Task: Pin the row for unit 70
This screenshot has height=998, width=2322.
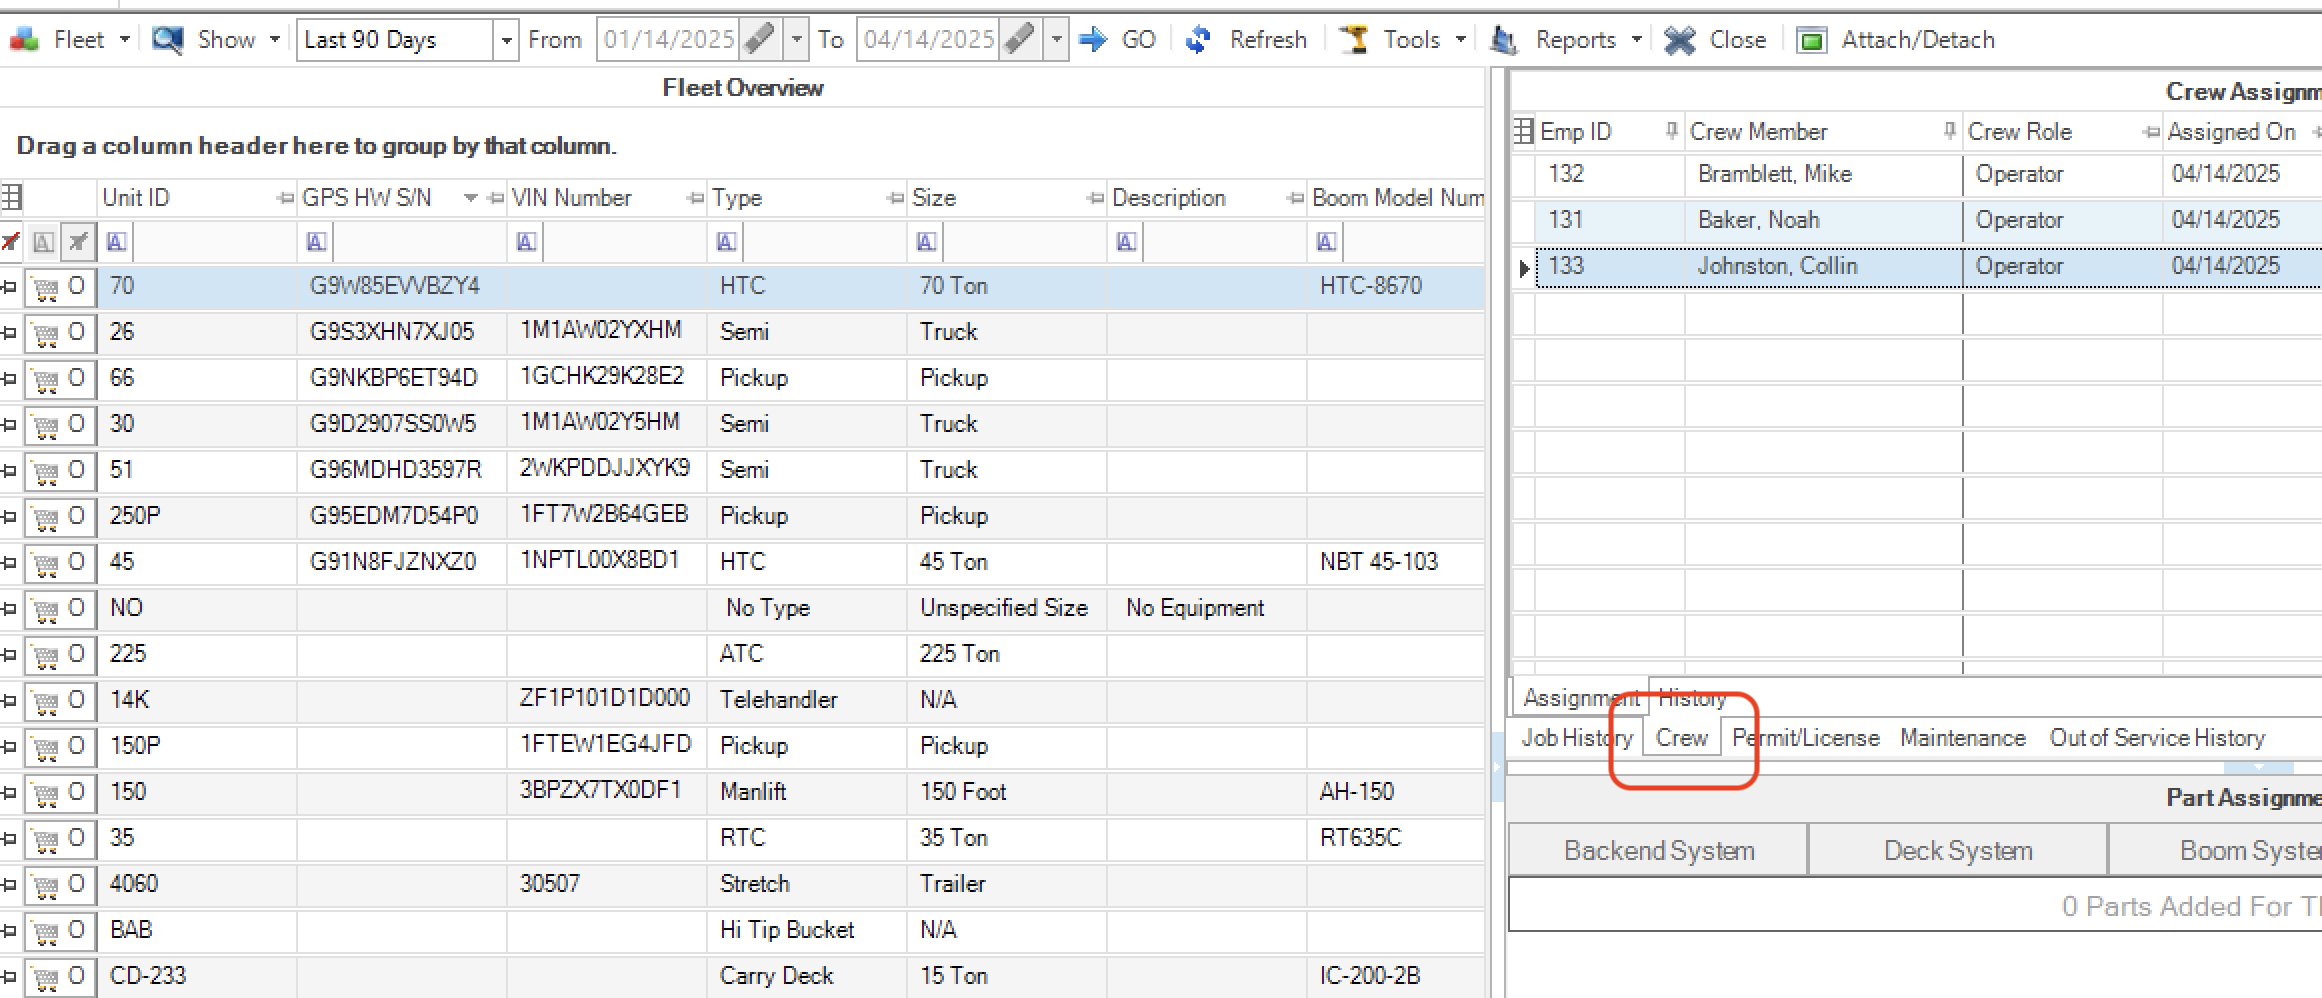Action: 9,287
